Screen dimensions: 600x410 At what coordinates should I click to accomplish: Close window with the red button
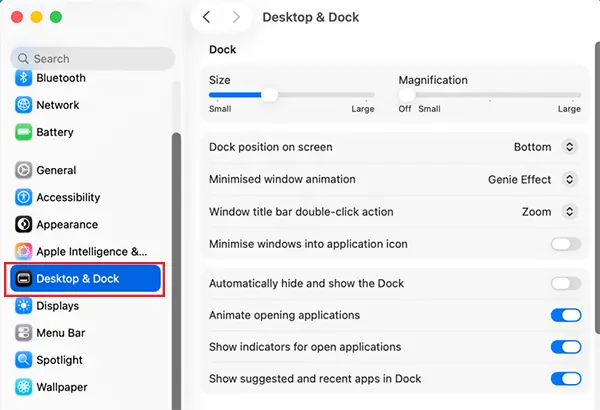coord(17,17)
